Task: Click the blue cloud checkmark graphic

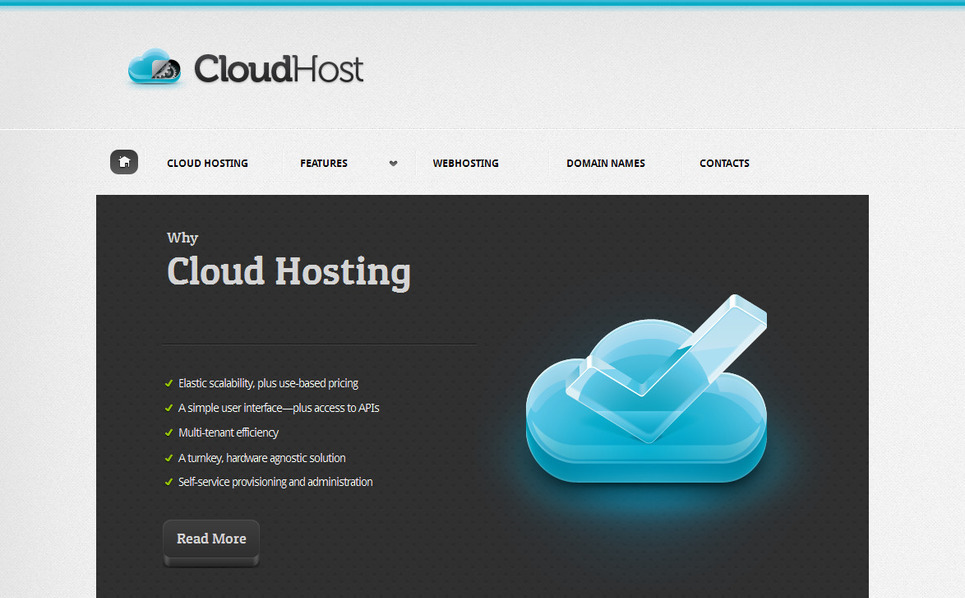Action: click(646, 390)
